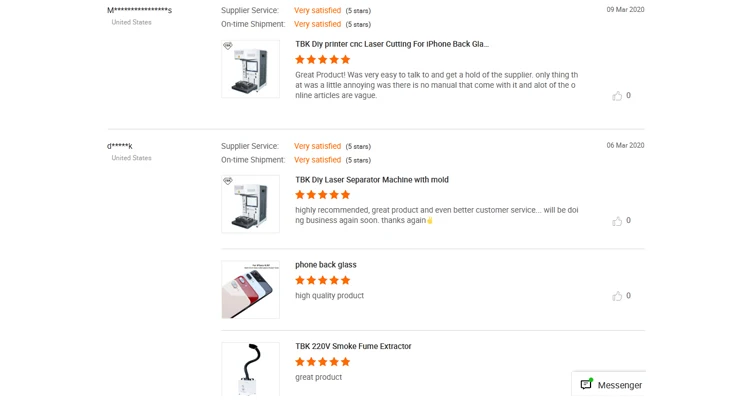The width and height of the screenshot is (750, 400).
Task: Click the first reviewer's masked name starting with M
Action: [x=139, y=10]
